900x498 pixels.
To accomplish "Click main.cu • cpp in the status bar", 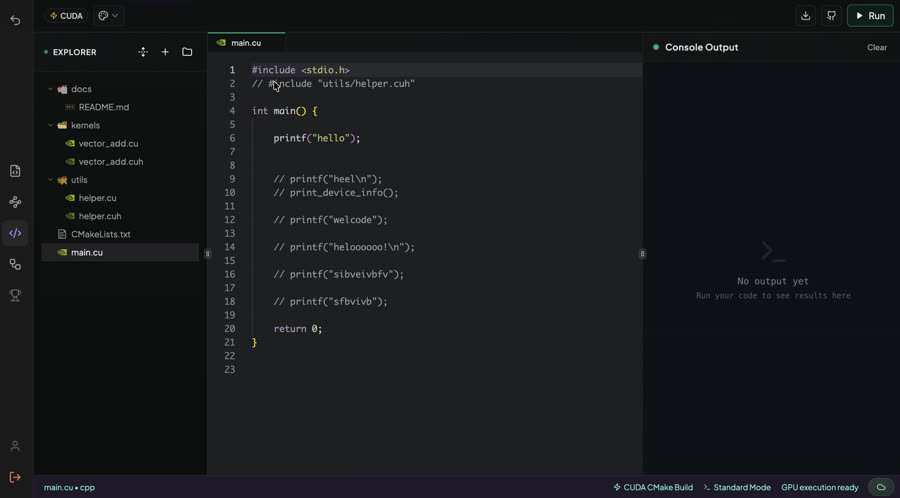I will (69, 488).
